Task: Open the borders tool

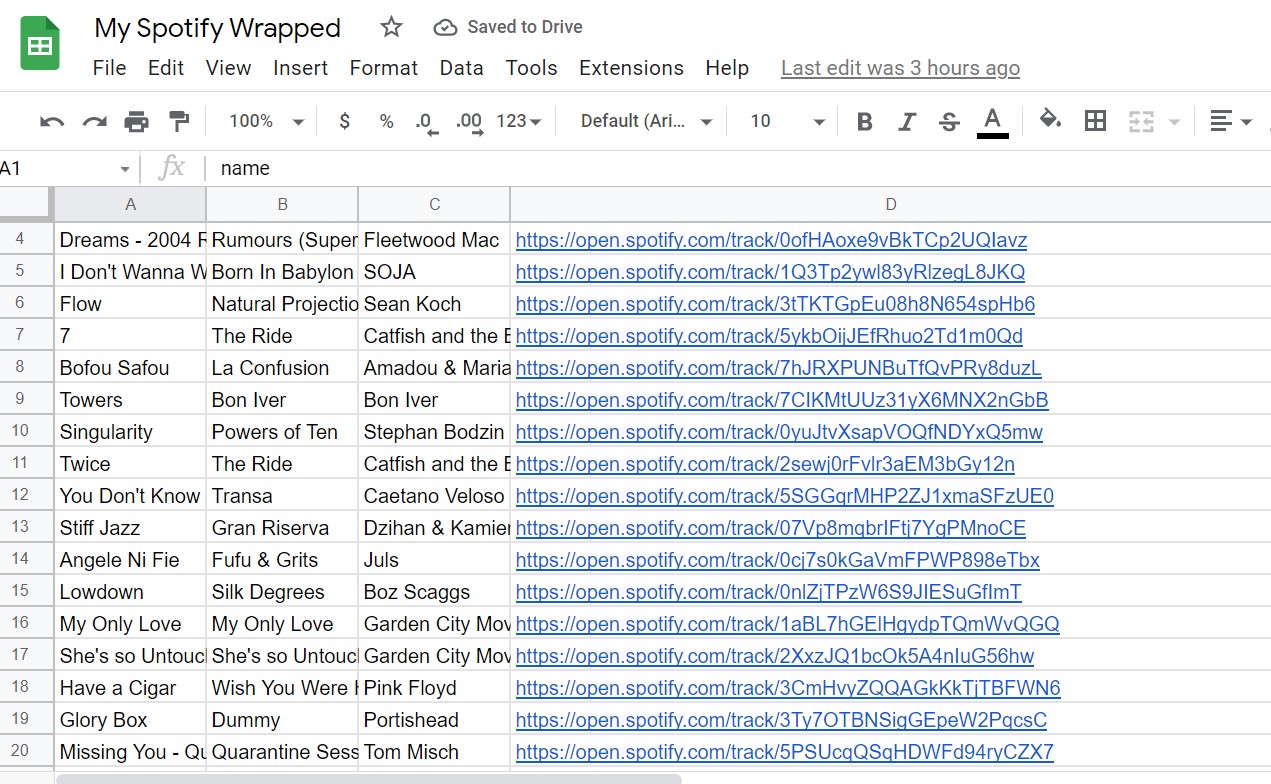Action: point(1096,121)
